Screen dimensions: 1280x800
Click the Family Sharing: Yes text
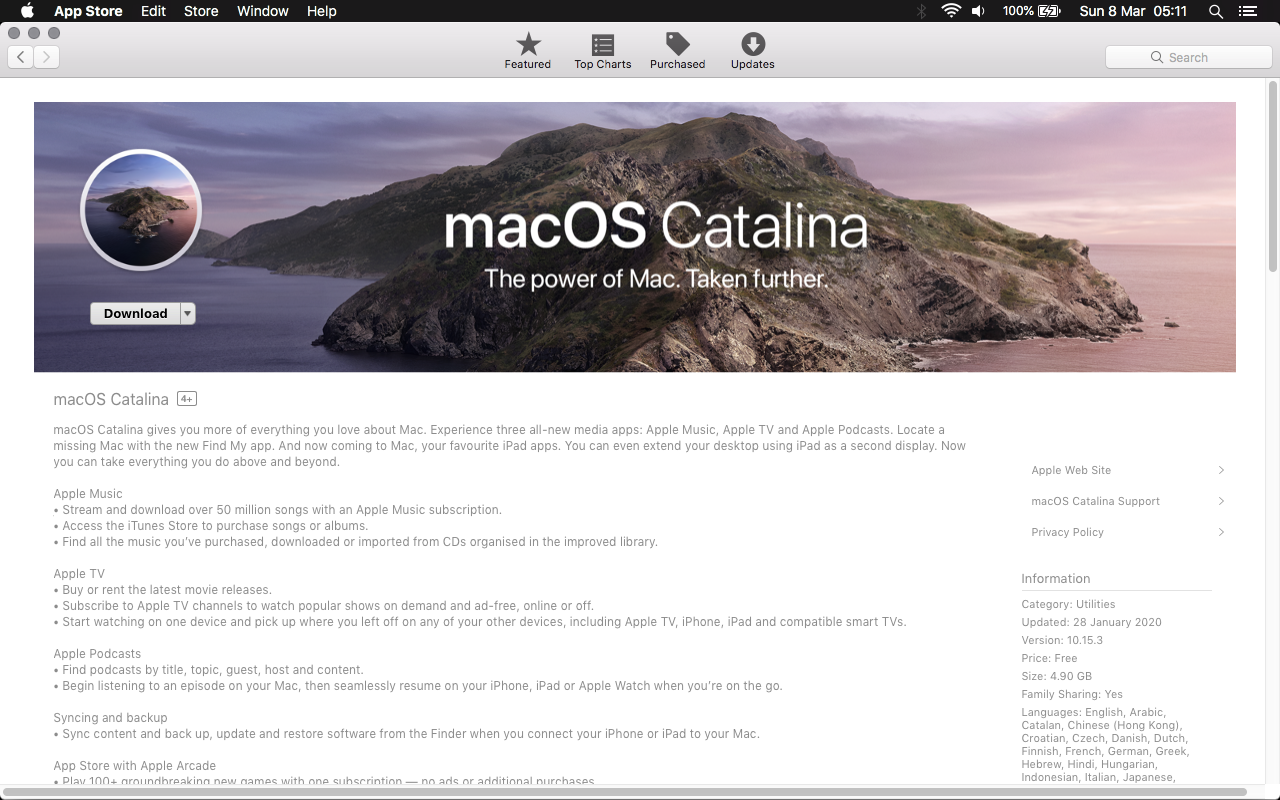pos(1072,694)
